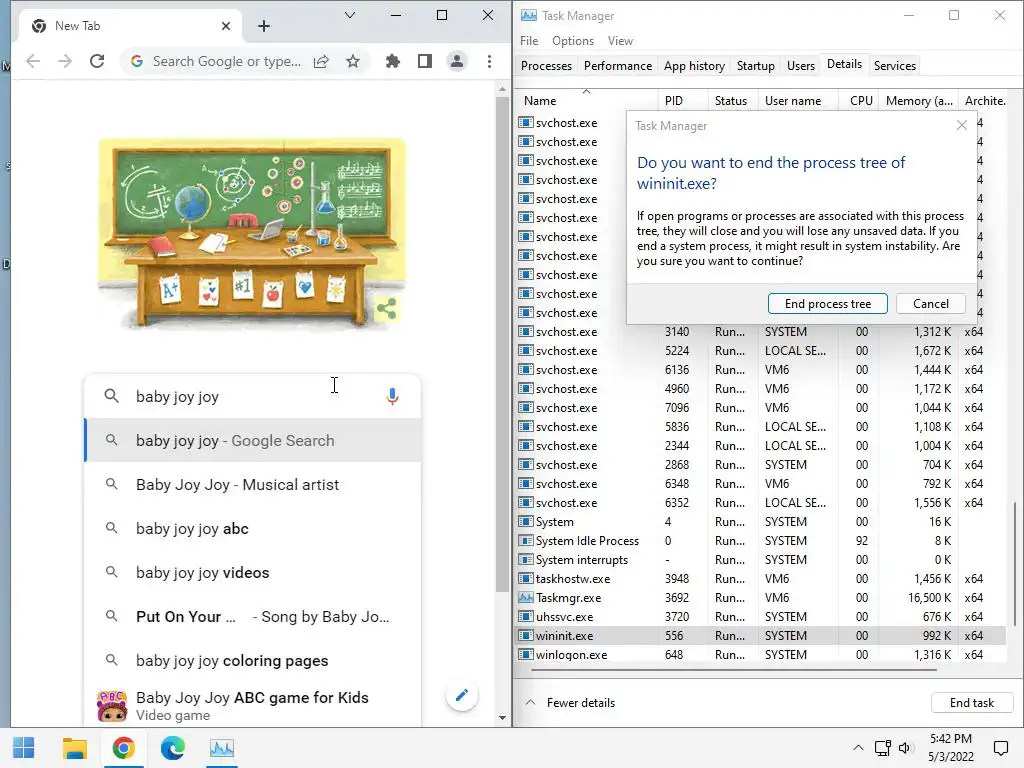This screenshot has height=768, width=1024.
Task: Open Task Manager File menu
Action: tap(529, 40)
